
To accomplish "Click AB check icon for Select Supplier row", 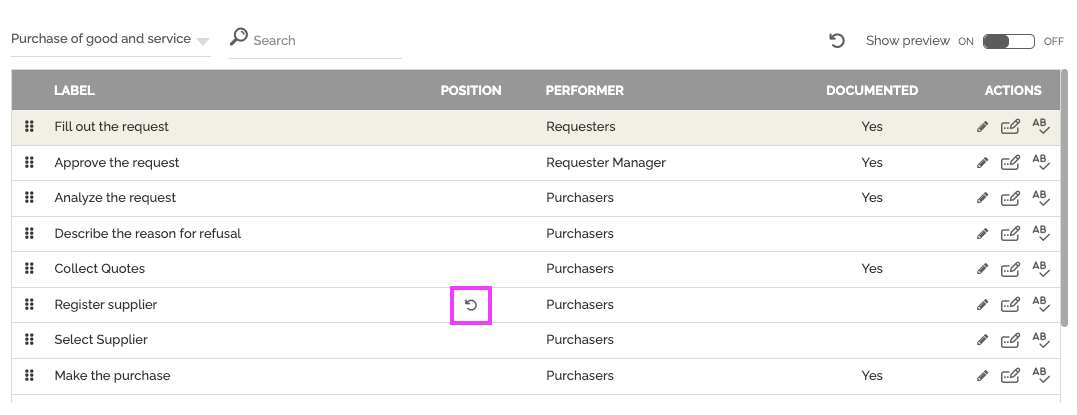I will 1041,340.
